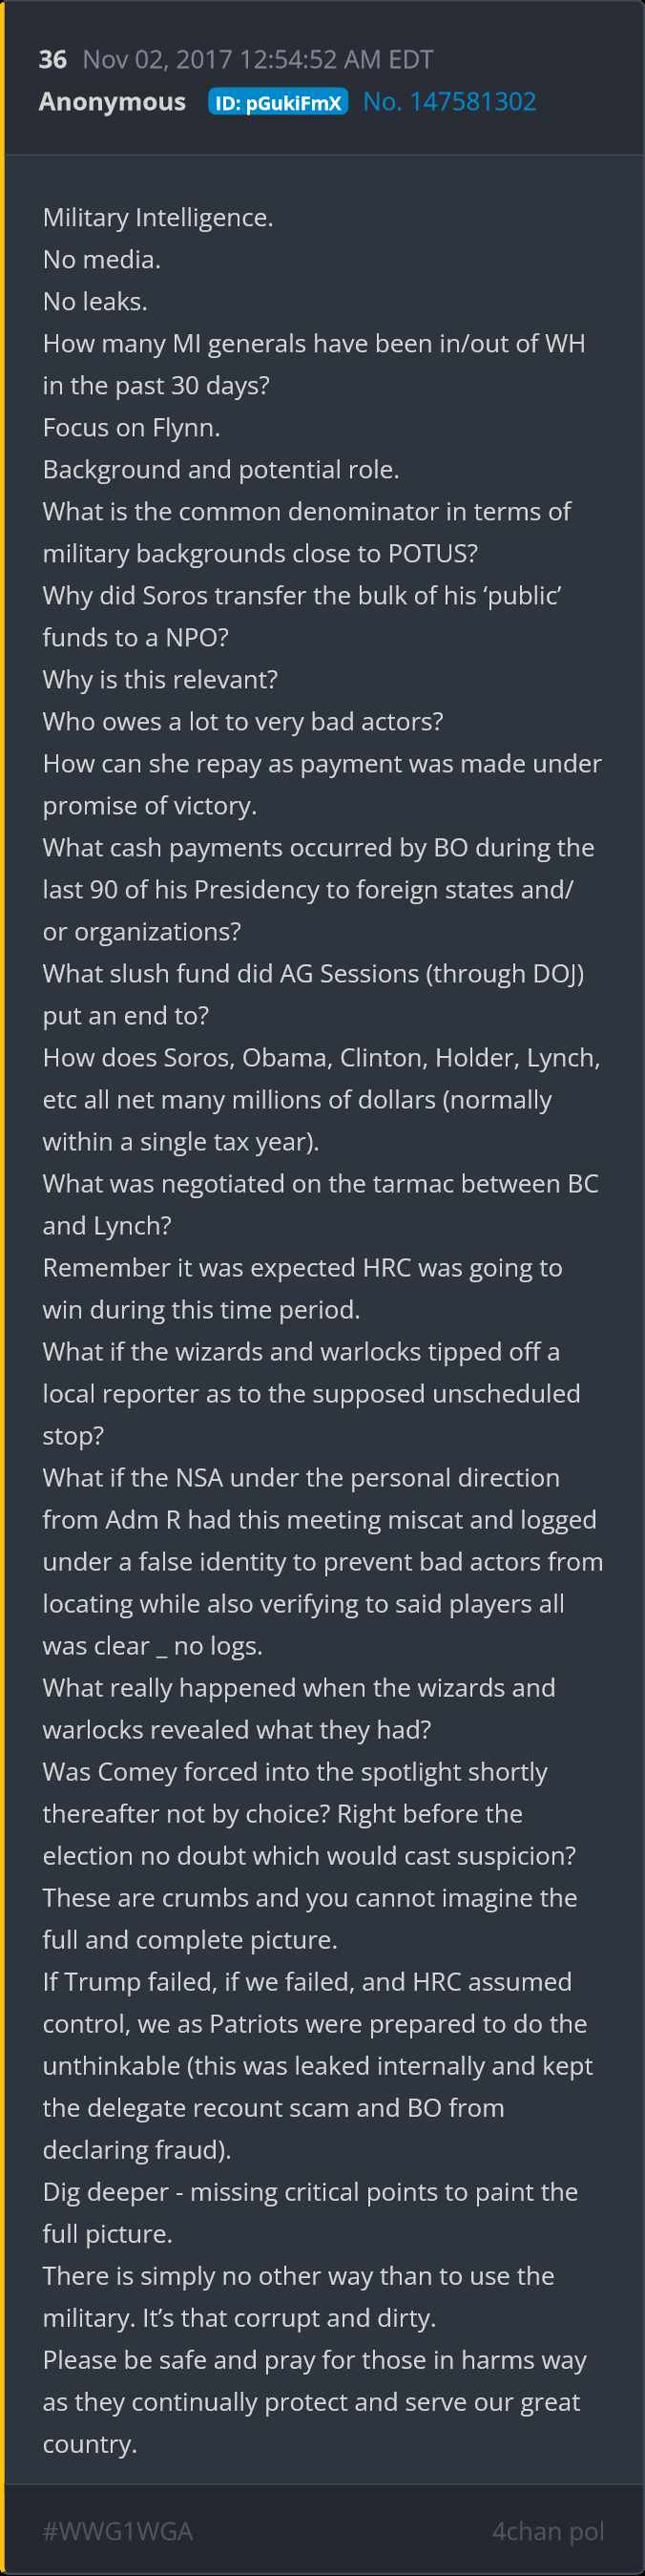The height and width of the screenshot is (2576, 645).
Task: Click the line "No media."
Action: tap(102, 260)
